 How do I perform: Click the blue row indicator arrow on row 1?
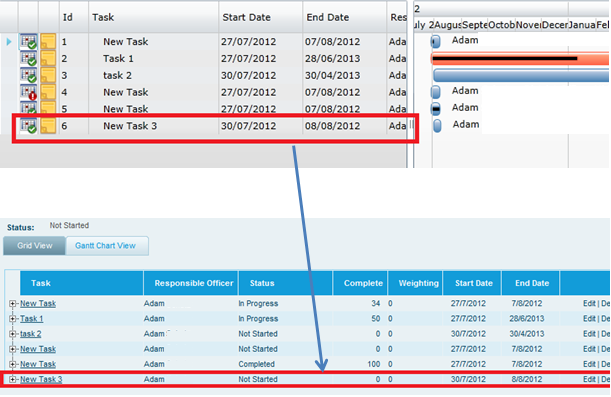[9, 42]
